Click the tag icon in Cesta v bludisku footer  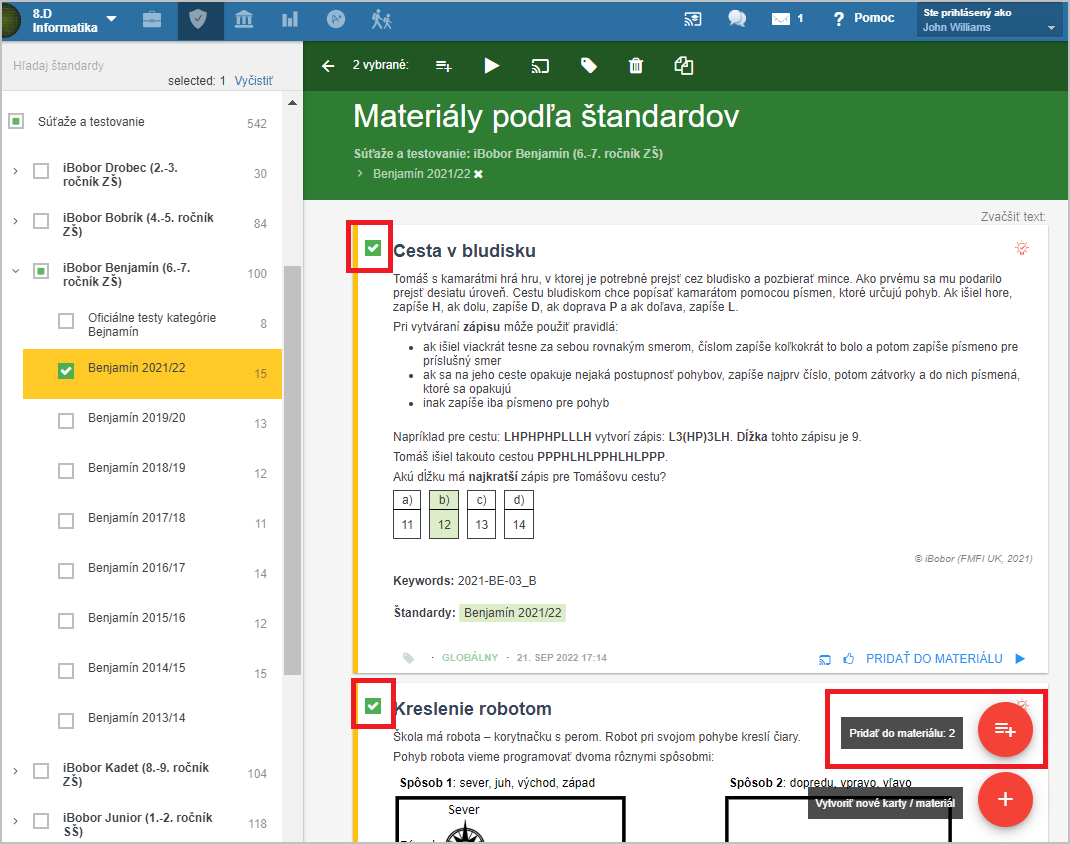408,658
